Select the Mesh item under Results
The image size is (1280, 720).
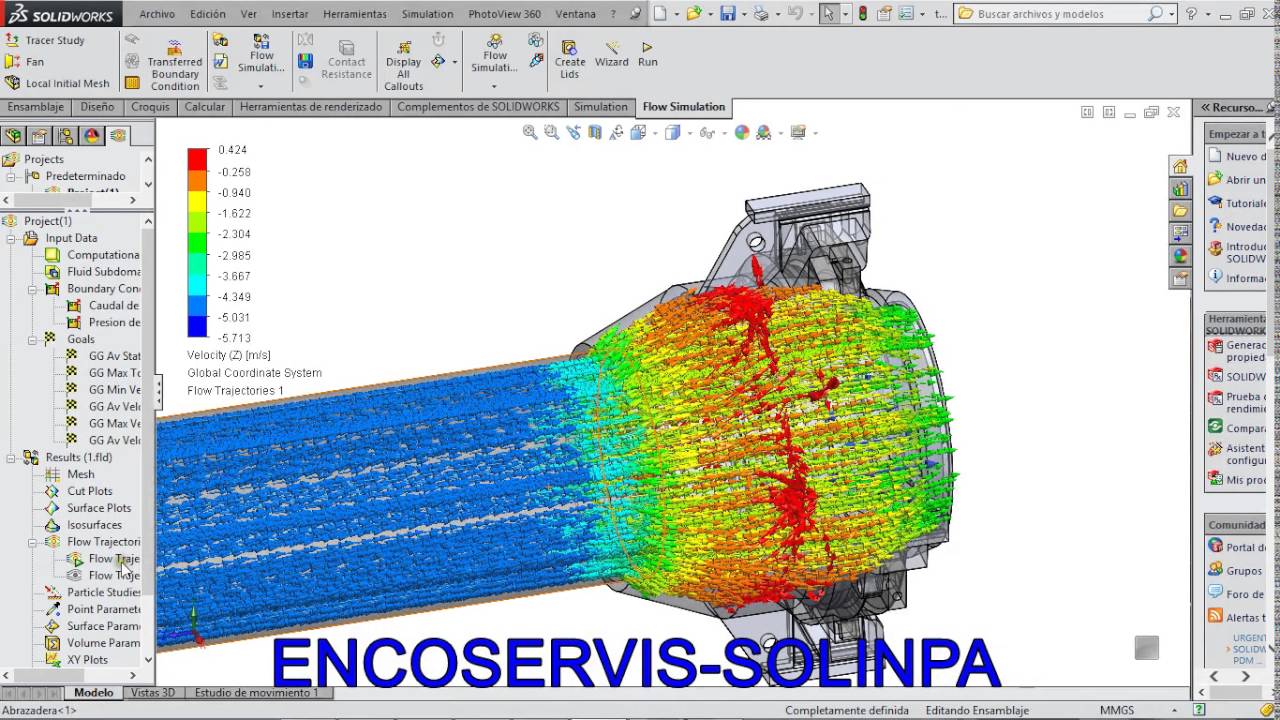(x=70, y=474)
